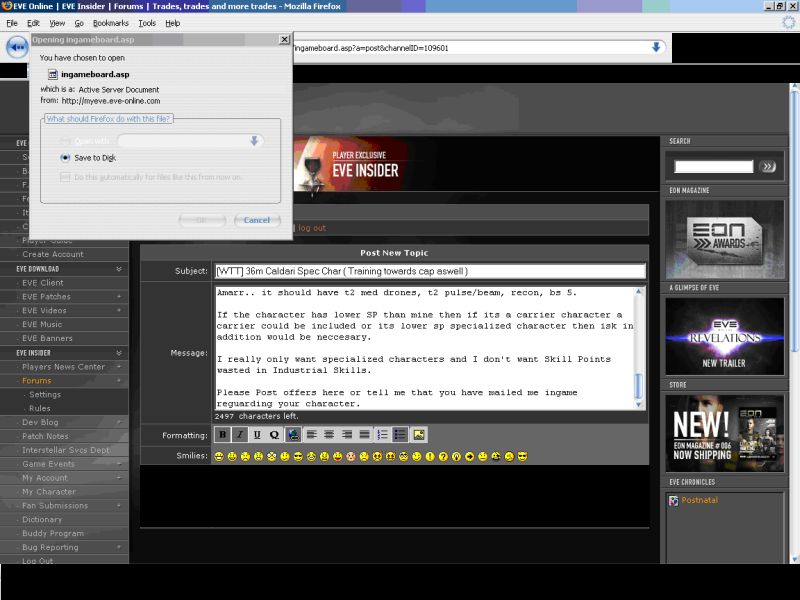Insert a bulleted list
Image resolution: width=800 pixels, height=600 pixels.
(x=400, y=435)
